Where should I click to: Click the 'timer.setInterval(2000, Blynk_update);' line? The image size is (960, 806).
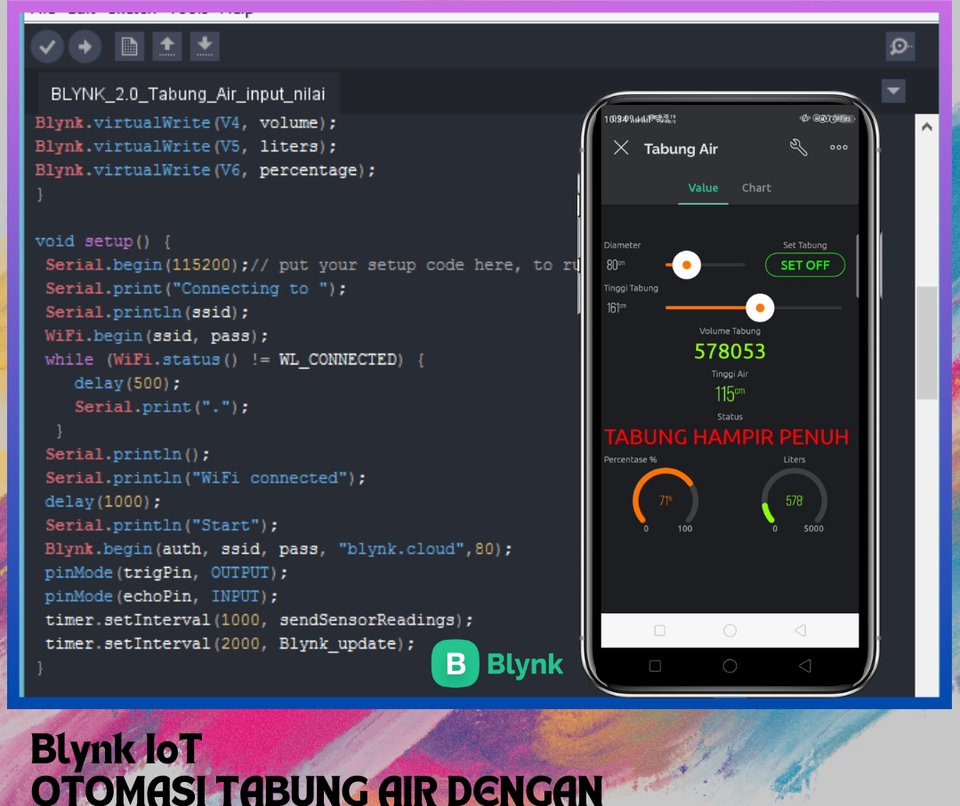[x=230, y=644]
